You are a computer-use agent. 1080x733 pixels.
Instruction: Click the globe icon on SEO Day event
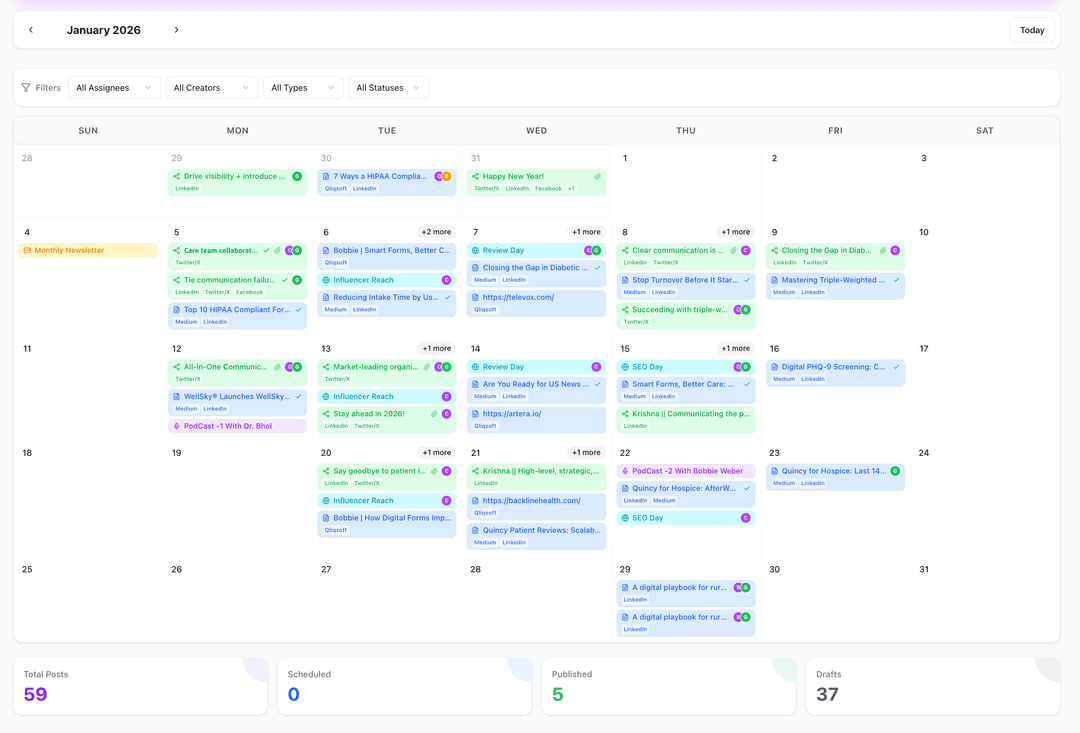(626, 367)
